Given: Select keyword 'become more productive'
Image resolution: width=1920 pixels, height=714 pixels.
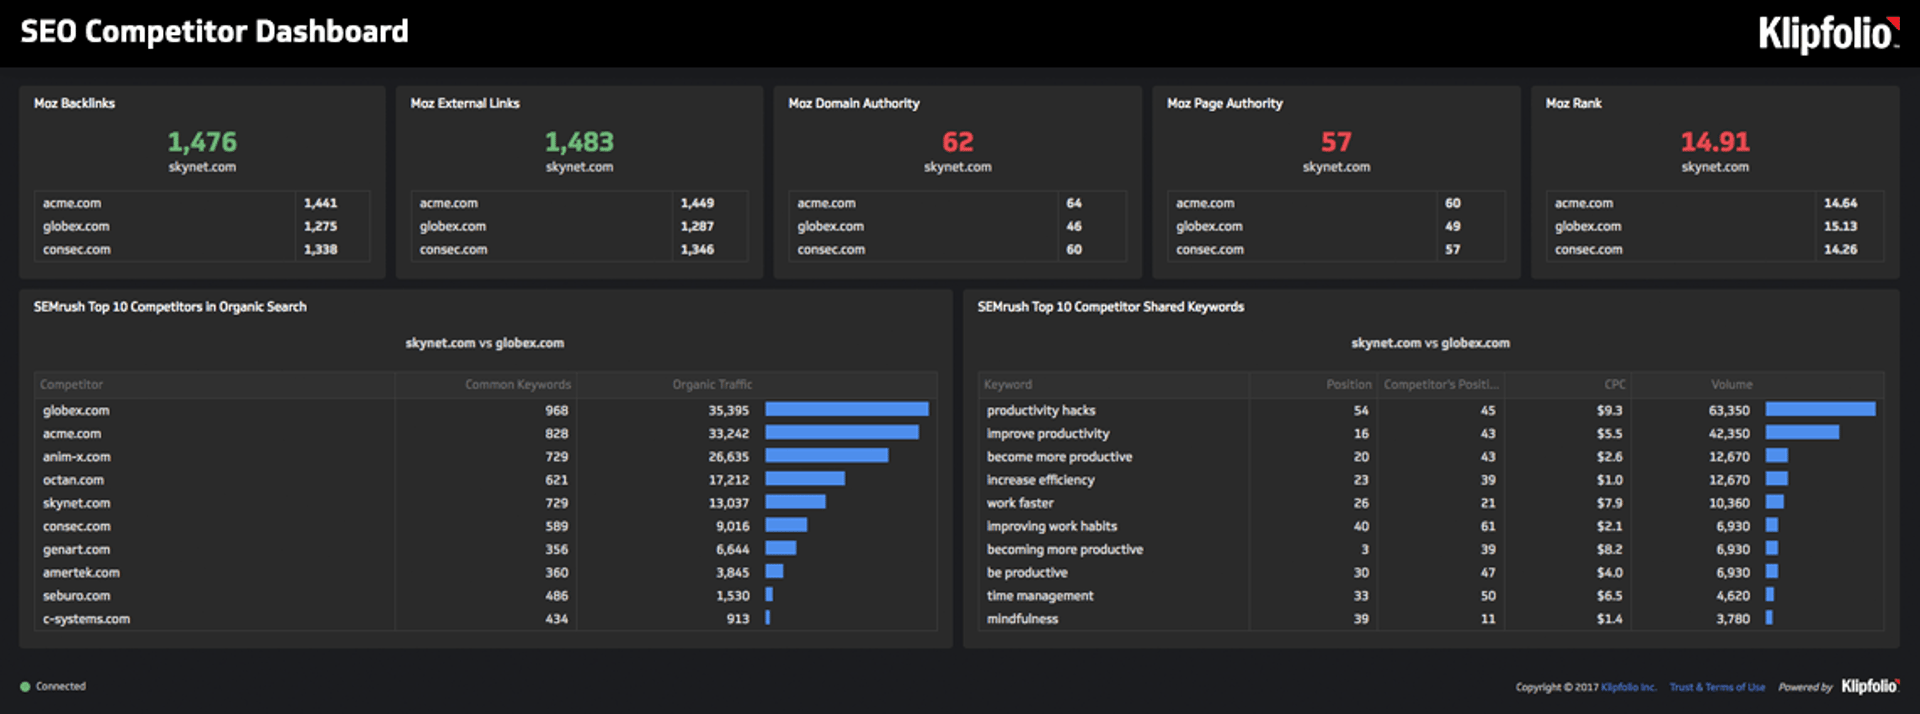Looking at the screenshot, I should (1059, 456).
